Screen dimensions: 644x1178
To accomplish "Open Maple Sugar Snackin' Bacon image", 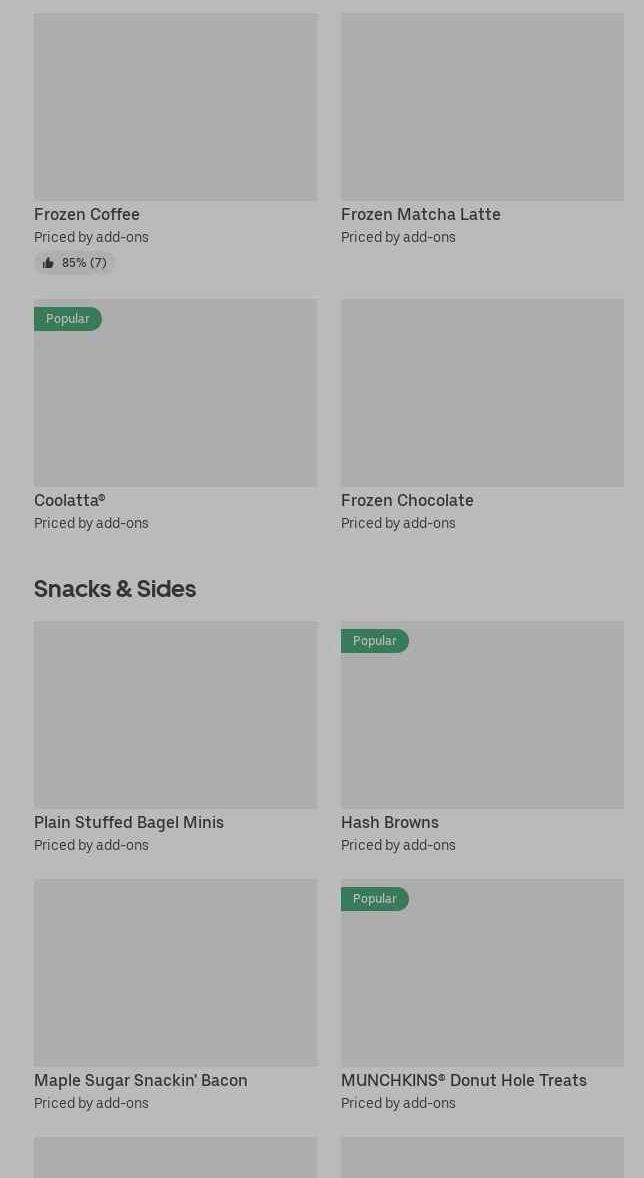I will coord(175,973).
